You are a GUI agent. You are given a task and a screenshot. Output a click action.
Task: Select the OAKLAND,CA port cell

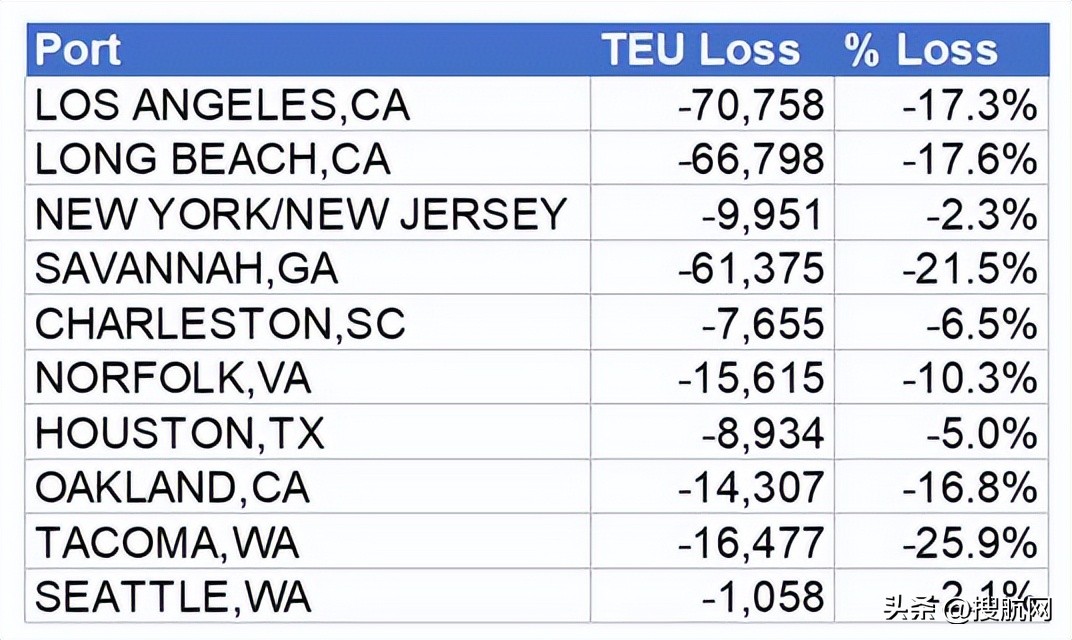point(172,488)
